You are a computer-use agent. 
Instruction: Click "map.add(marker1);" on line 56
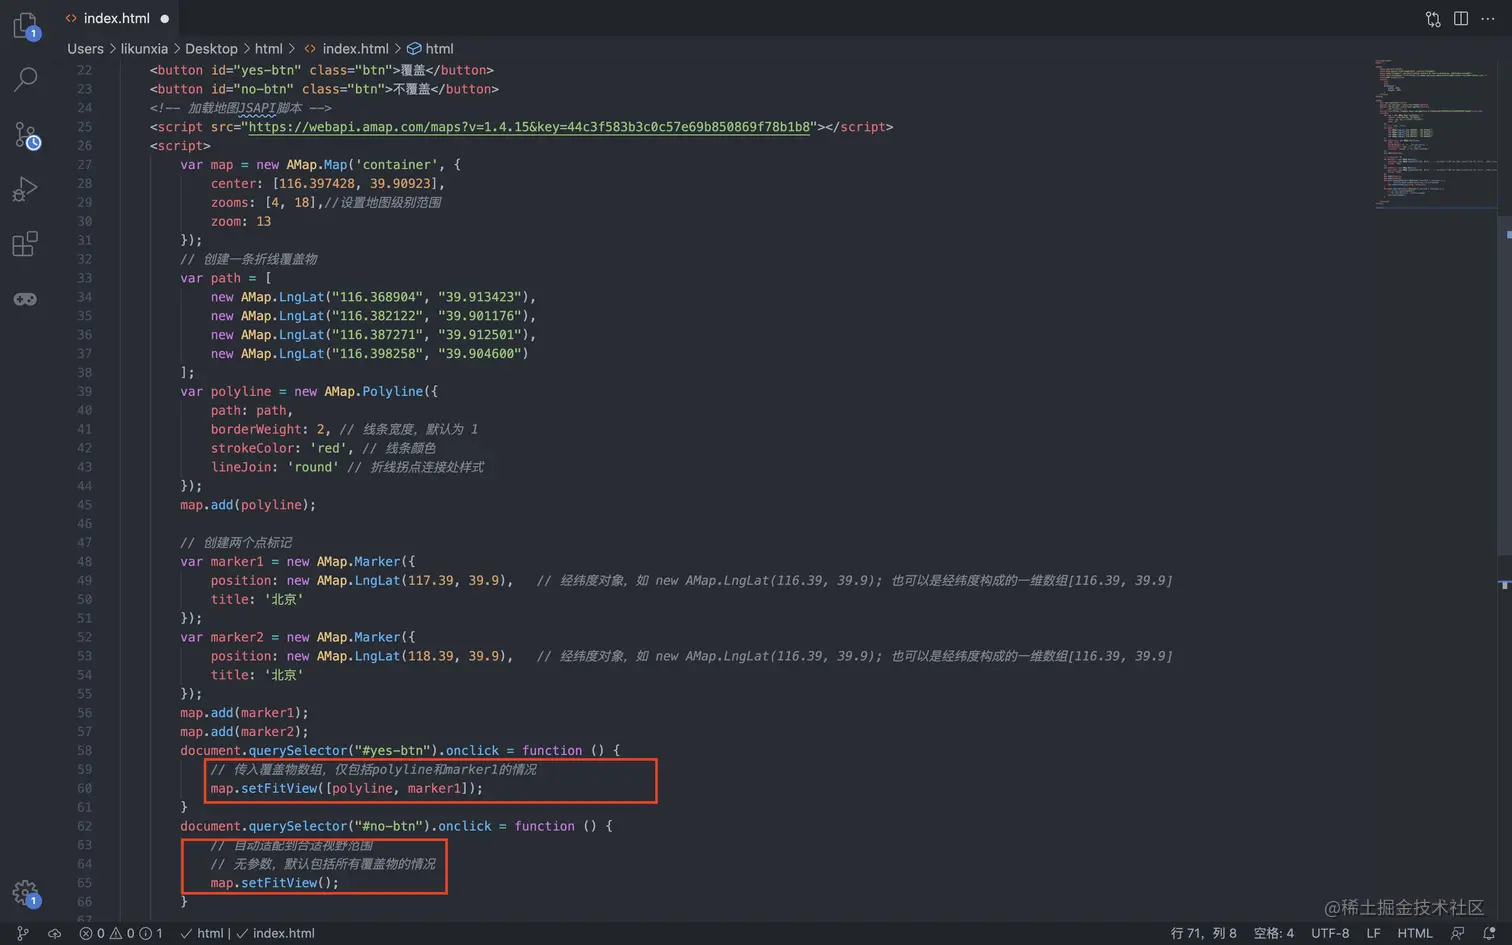pos(244,713)
